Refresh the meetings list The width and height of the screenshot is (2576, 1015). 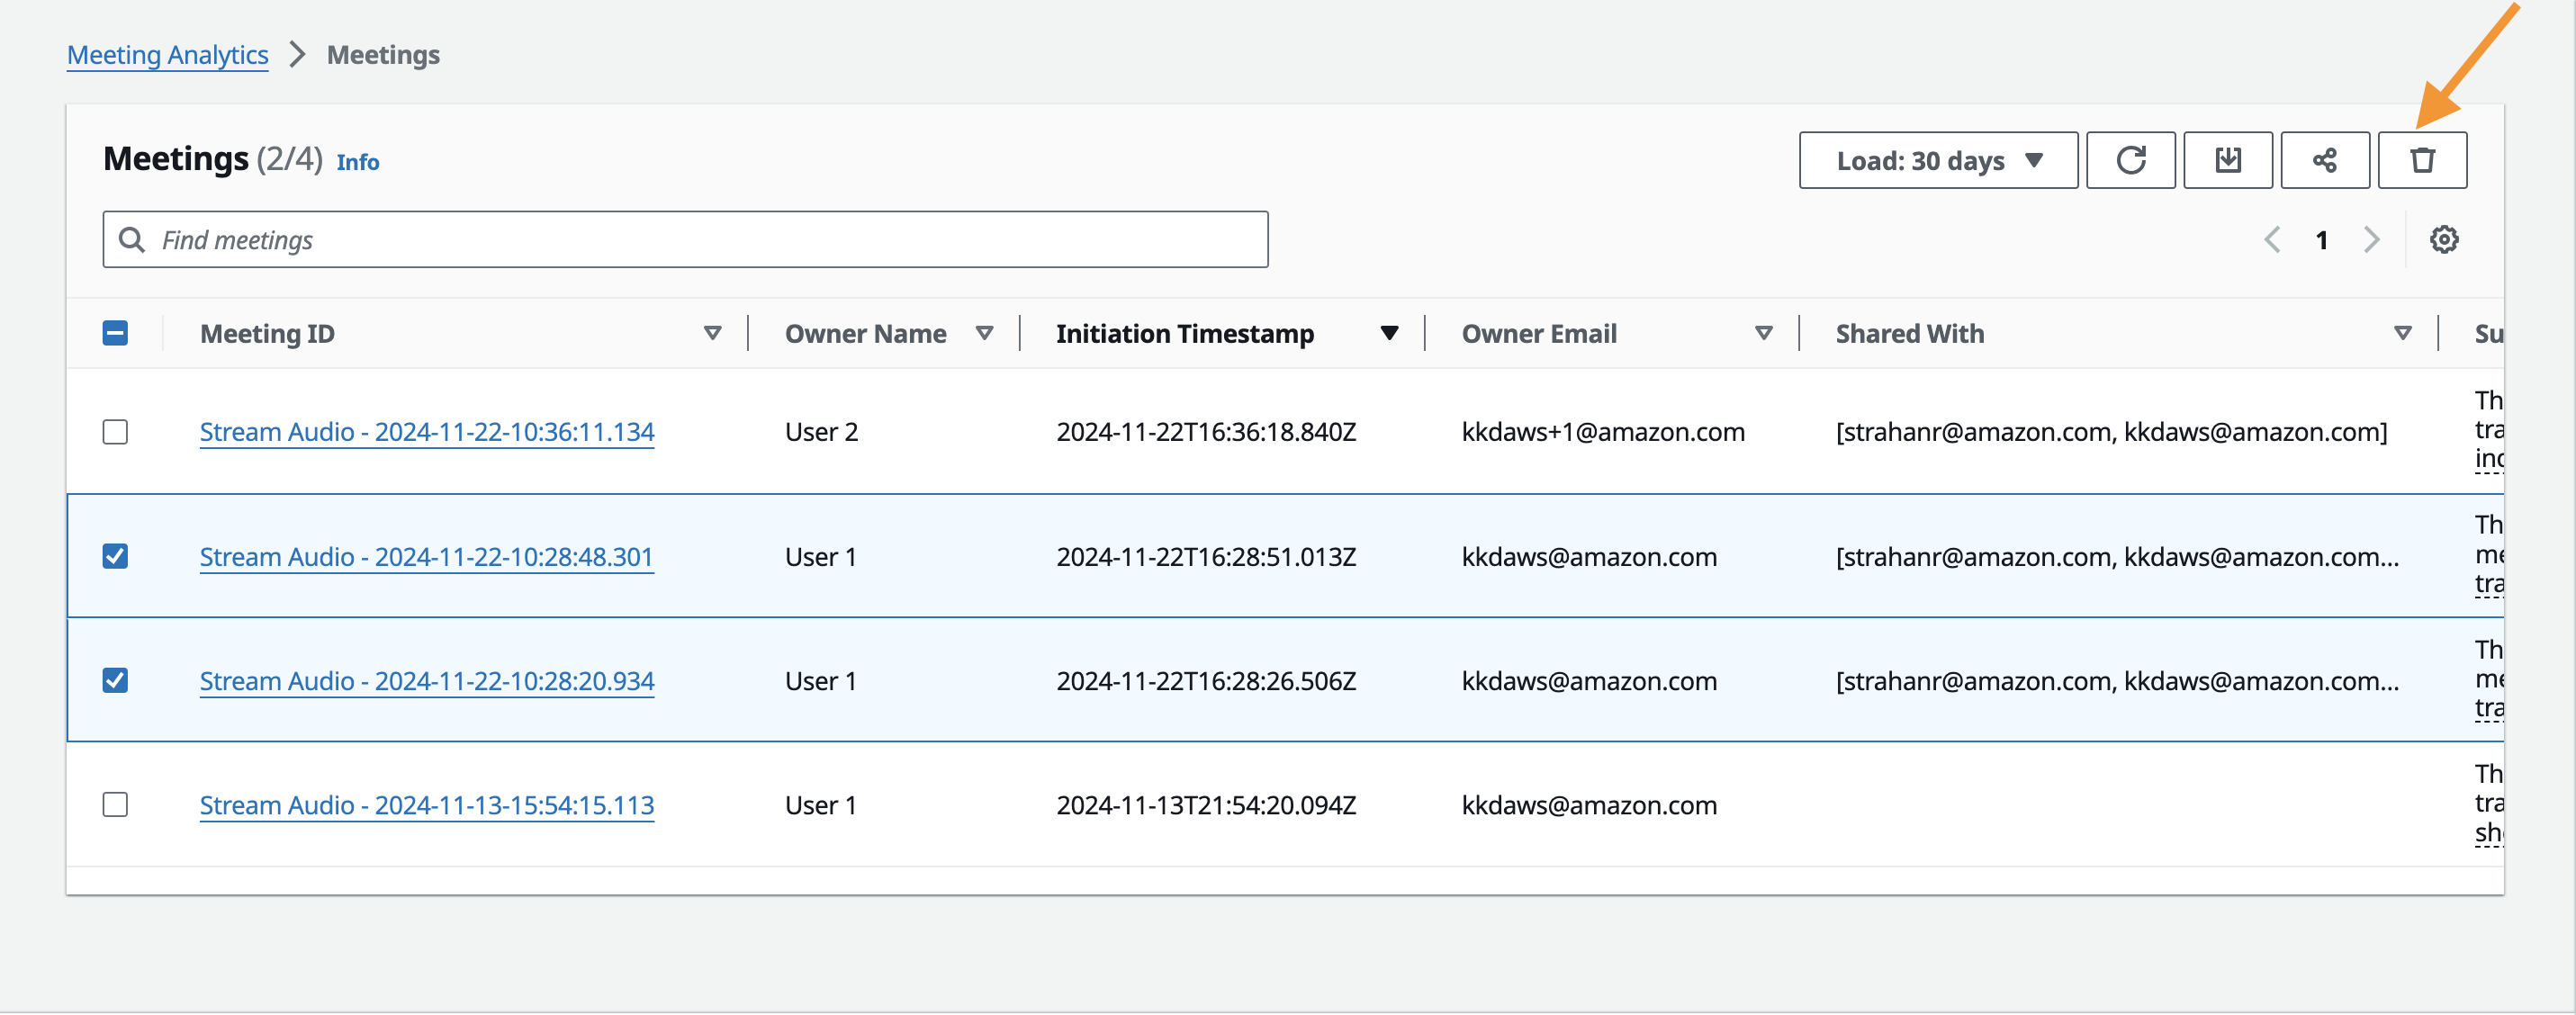pos(2130,160)
